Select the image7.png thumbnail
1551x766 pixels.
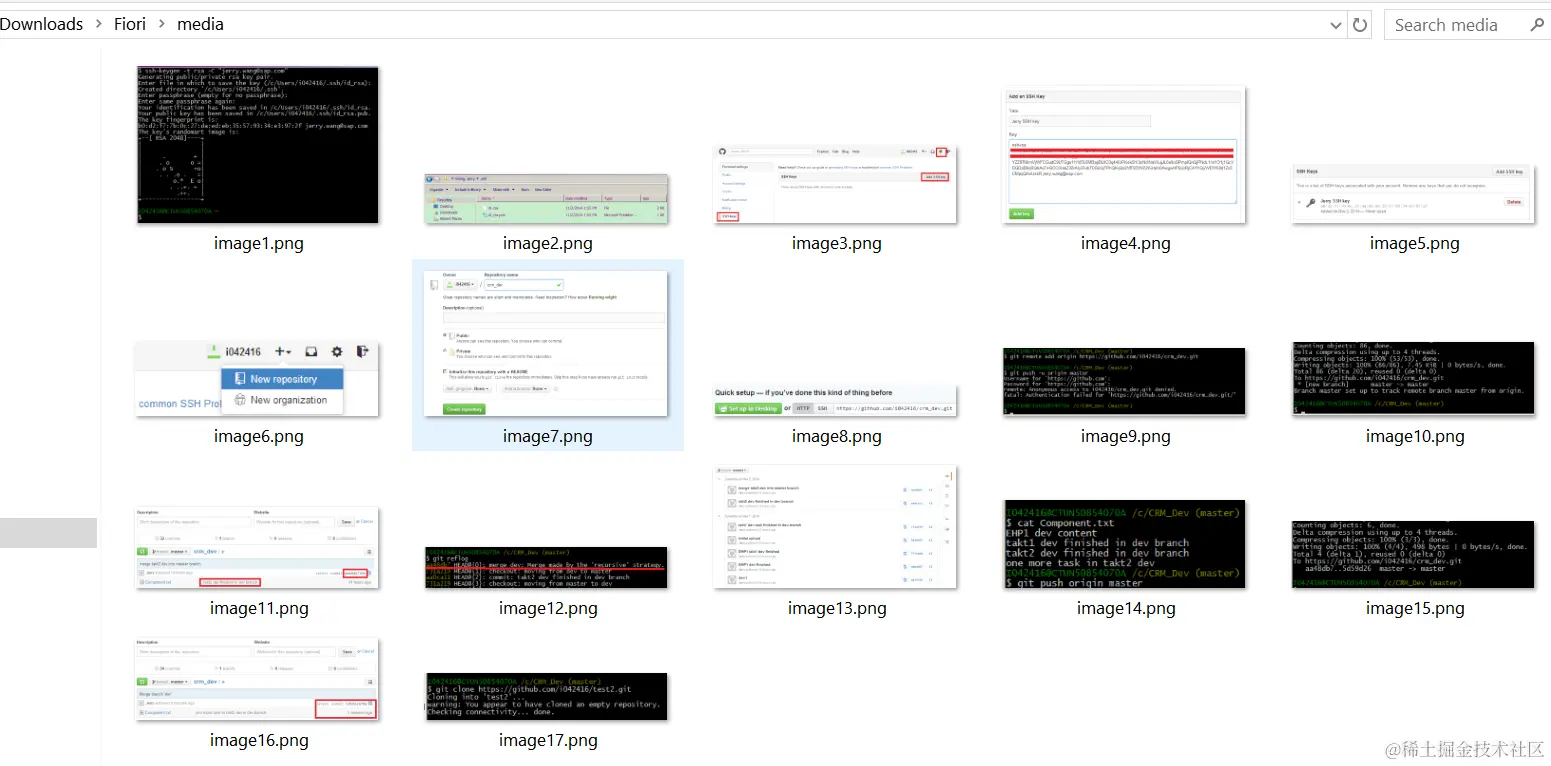click(546, 343)
